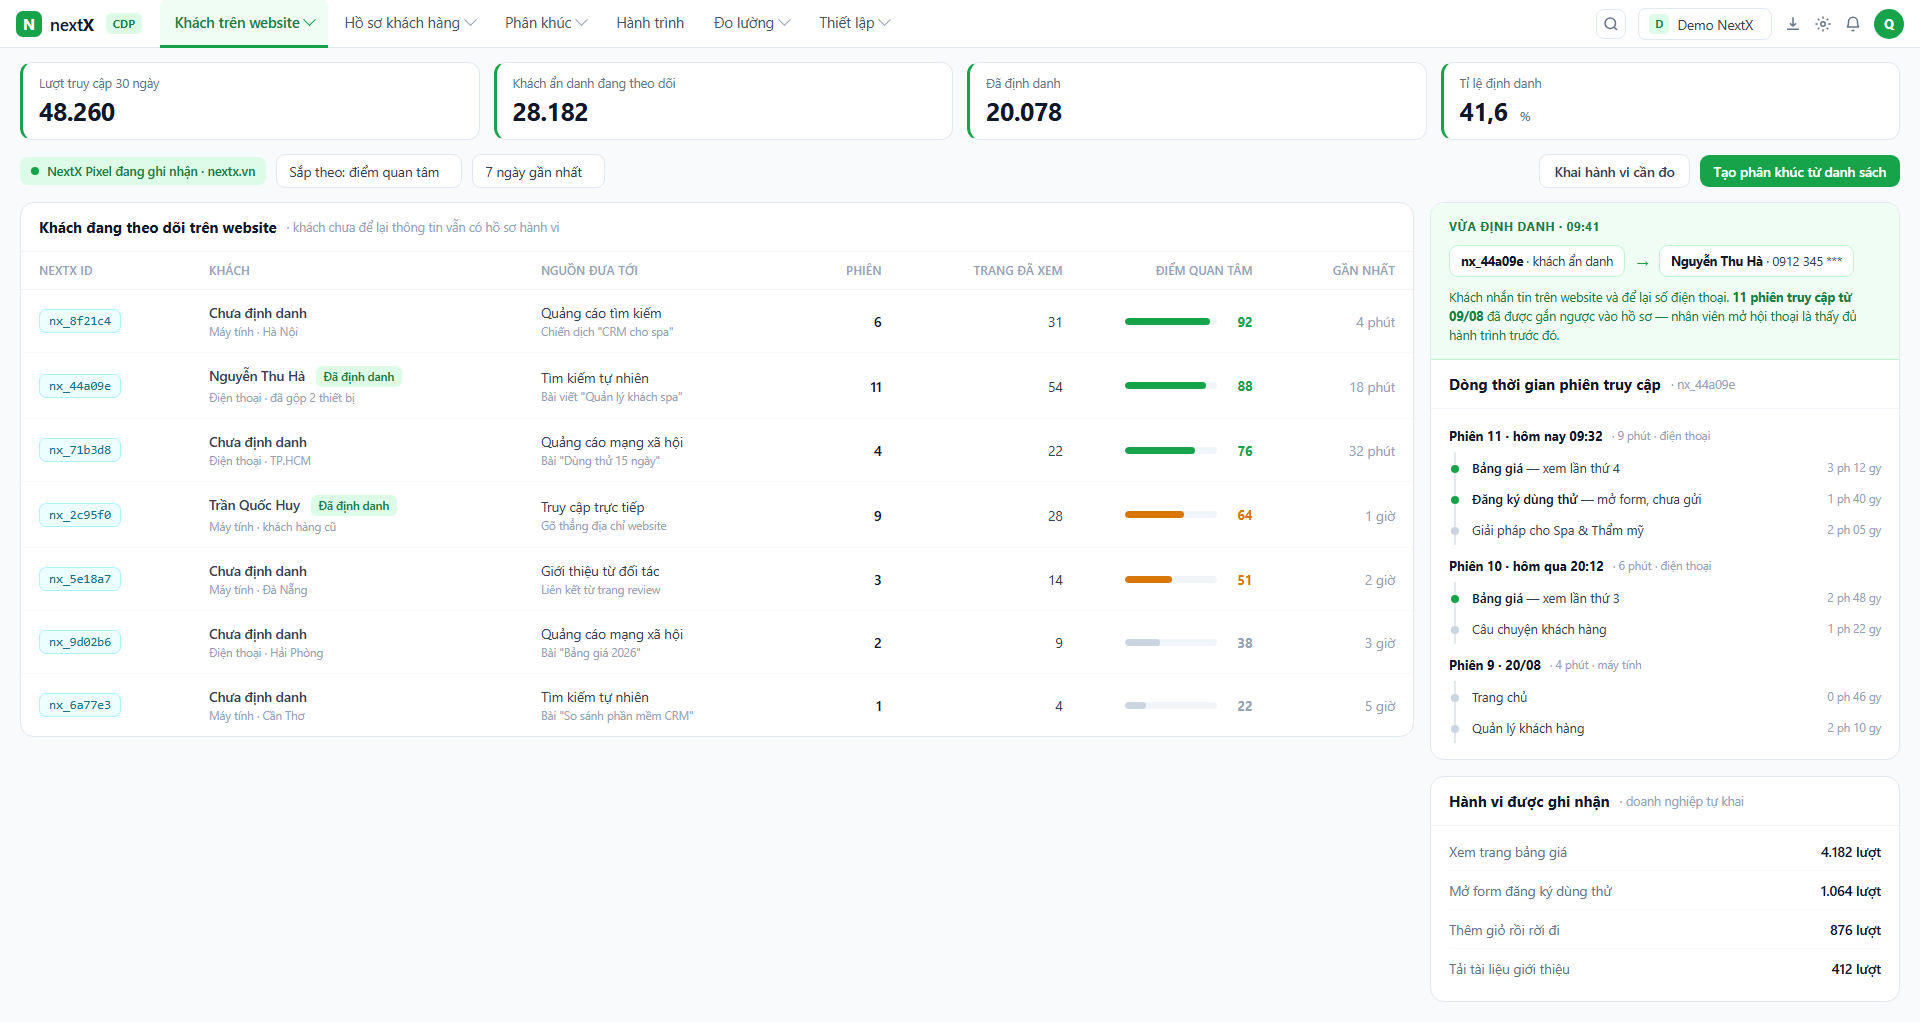This screenshot has width=1920, height=1022.
Task: Click the D badge next to Demo NextX
Action: (x=1659, y=24)
